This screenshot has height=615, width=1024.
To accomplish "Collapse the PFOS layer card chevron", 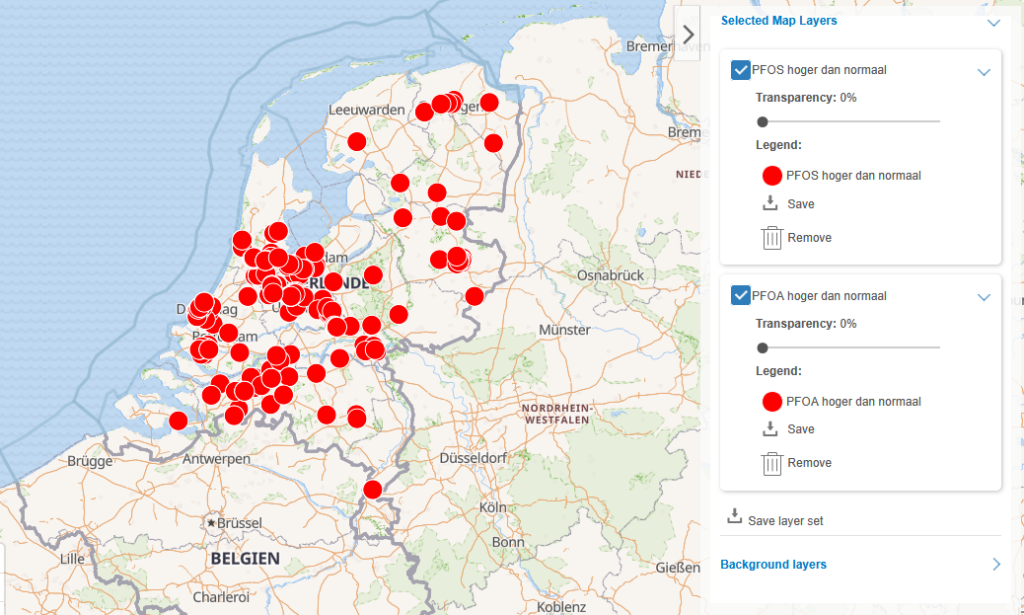I will coord(984,72).
